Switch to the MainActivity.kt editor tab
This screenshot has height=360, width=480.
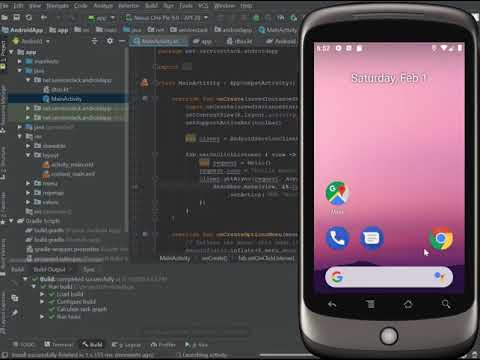159,41
